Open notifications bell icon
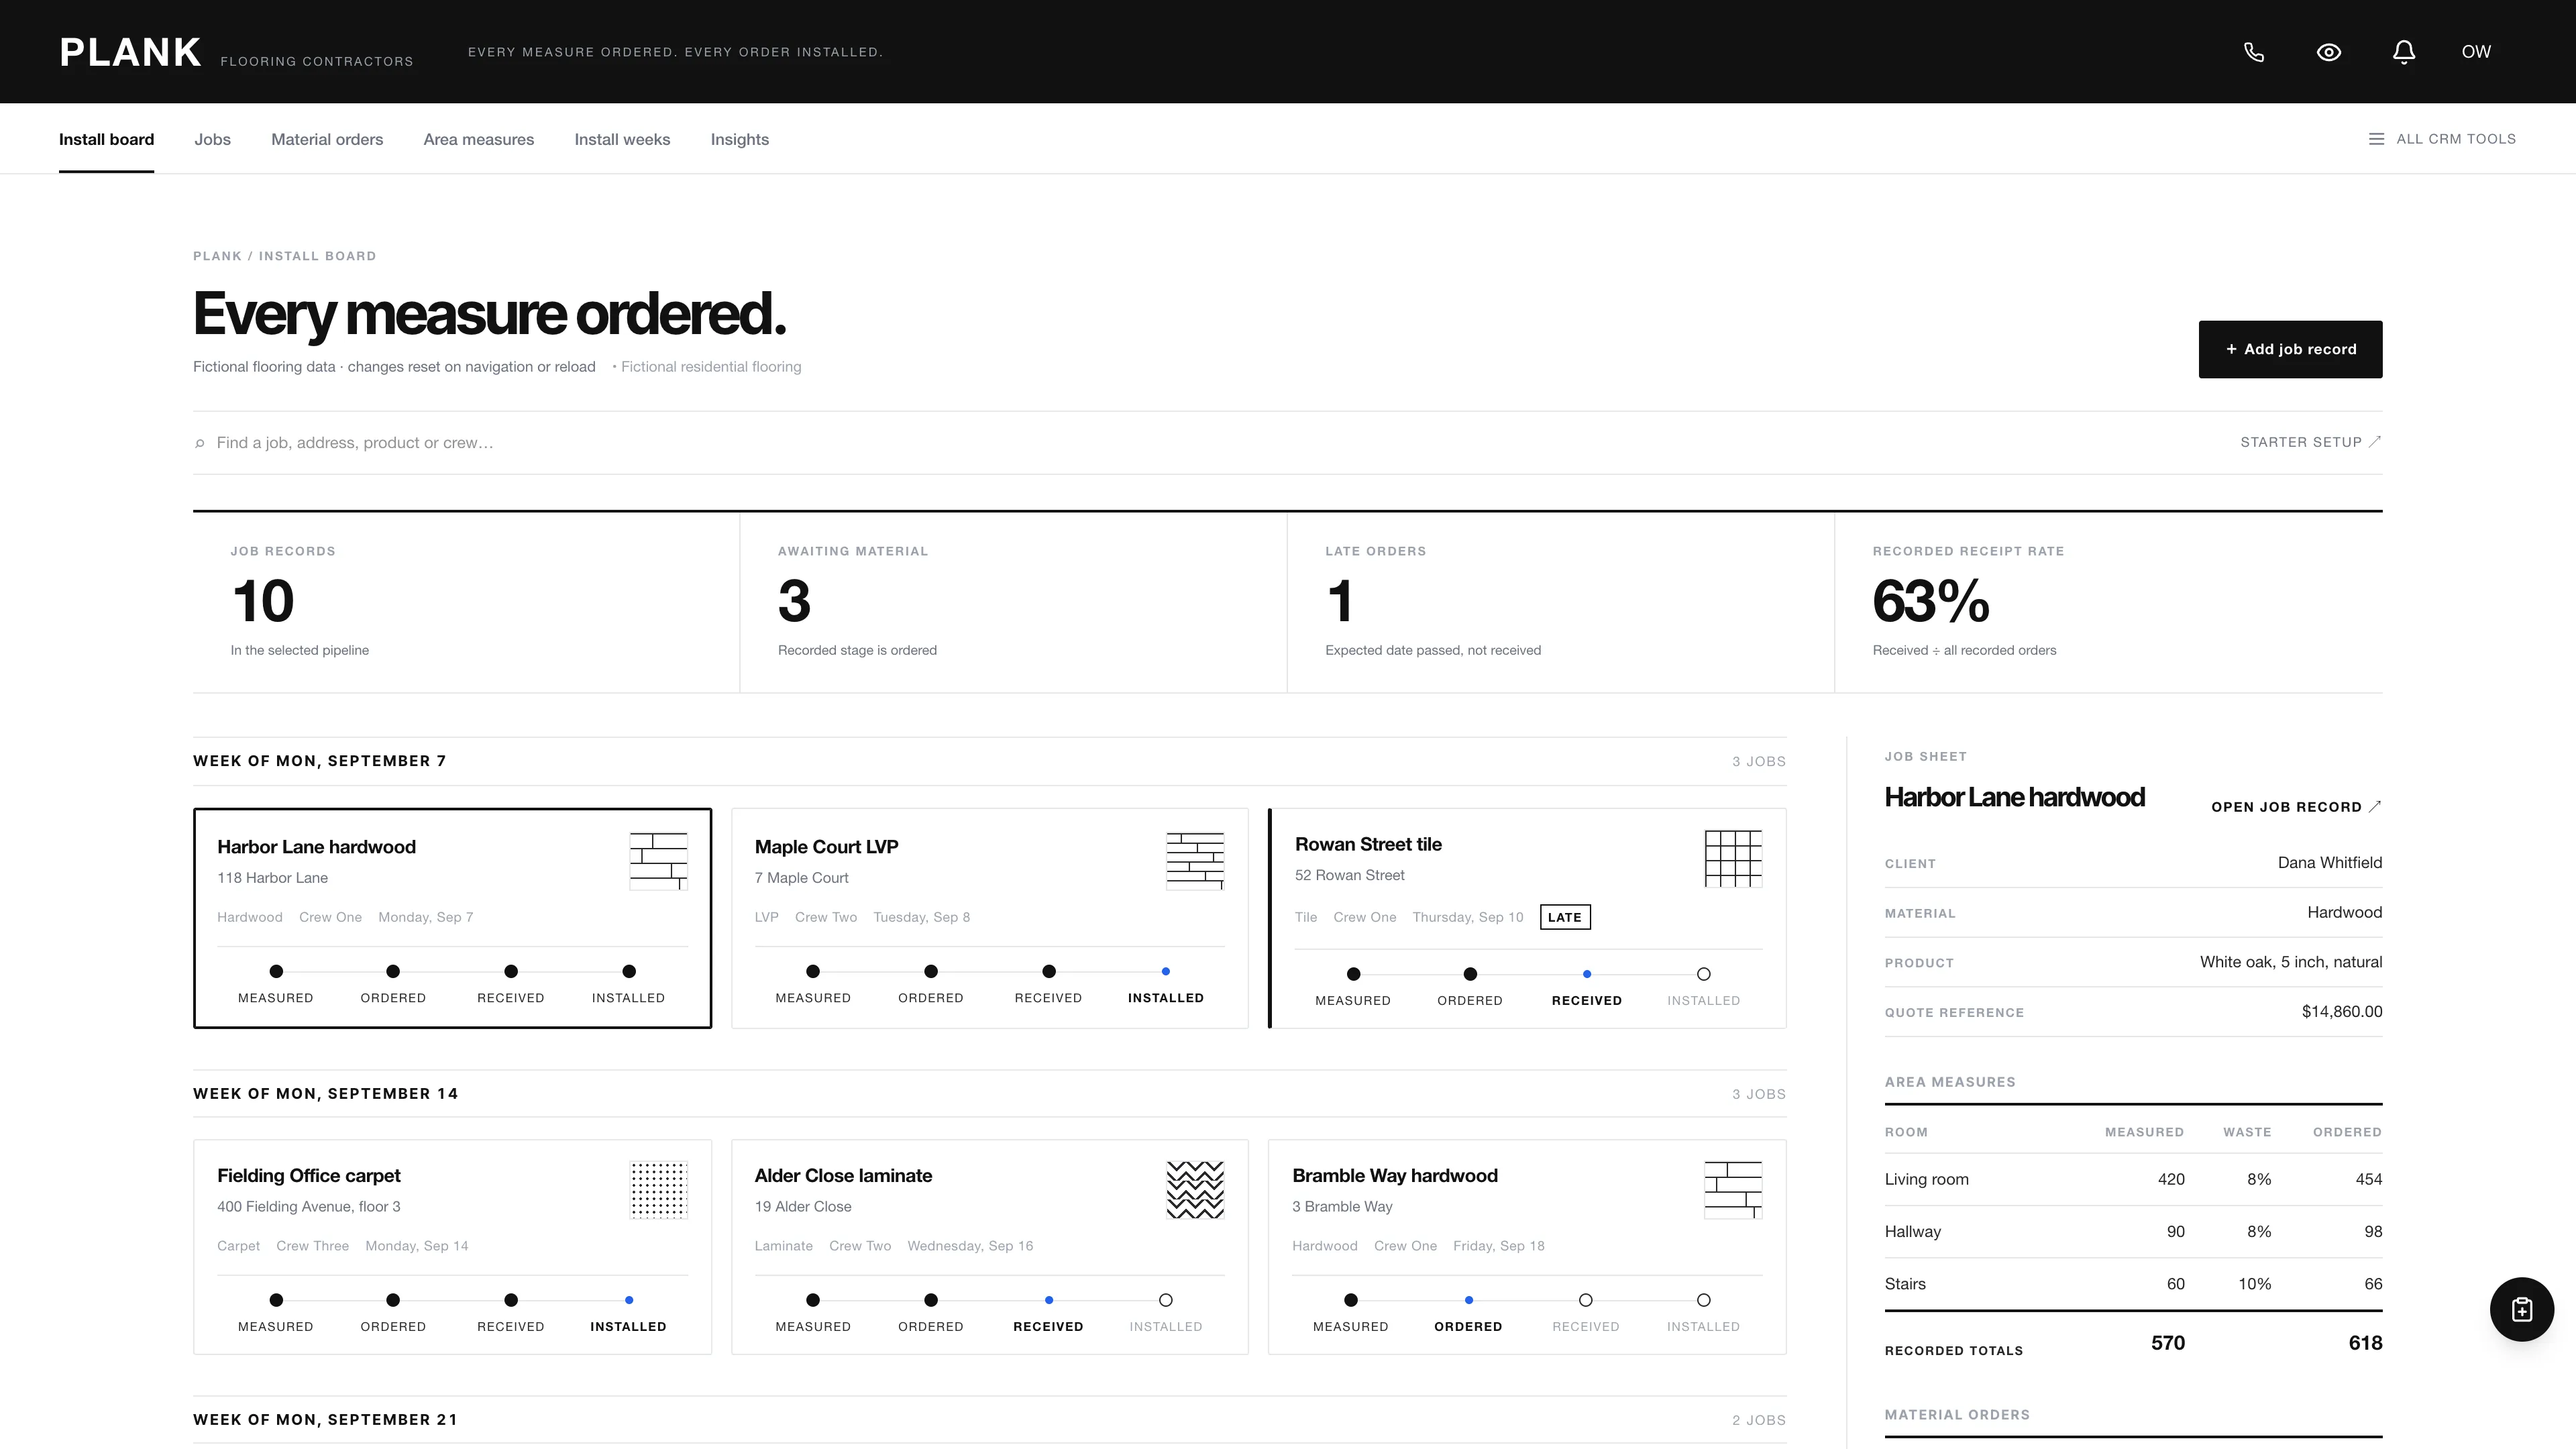 (2404, 52)
